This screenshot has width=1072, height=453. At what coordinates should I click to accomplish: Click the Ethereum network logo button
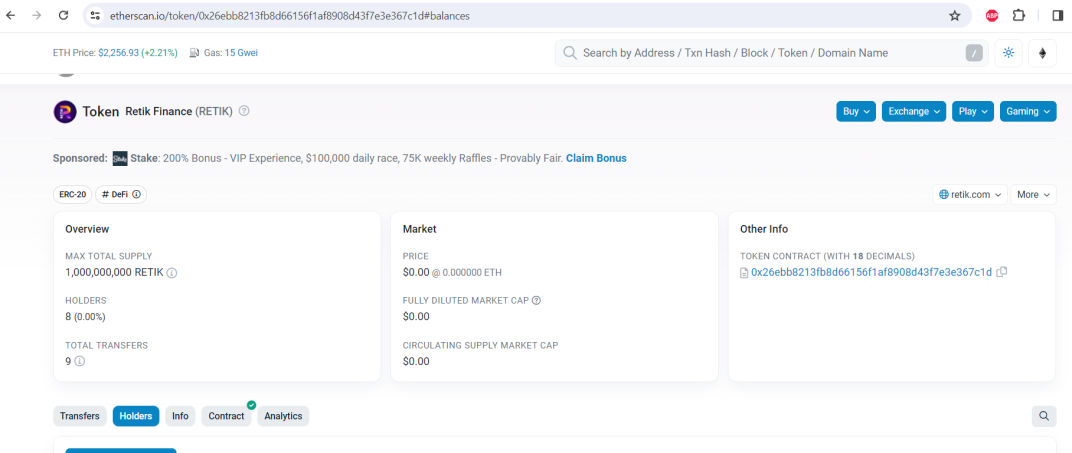1043,53
